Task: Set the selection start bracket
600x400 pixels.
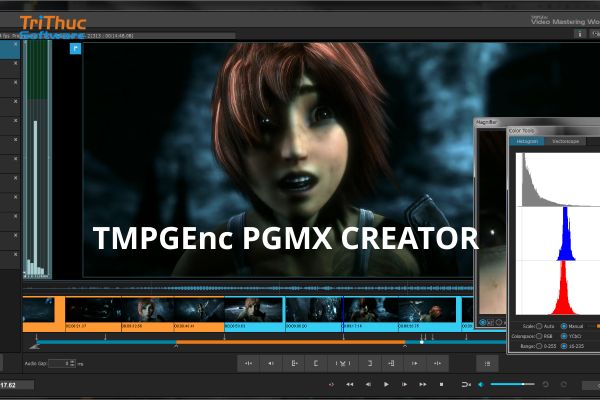Action: click(x=316, y=363)
